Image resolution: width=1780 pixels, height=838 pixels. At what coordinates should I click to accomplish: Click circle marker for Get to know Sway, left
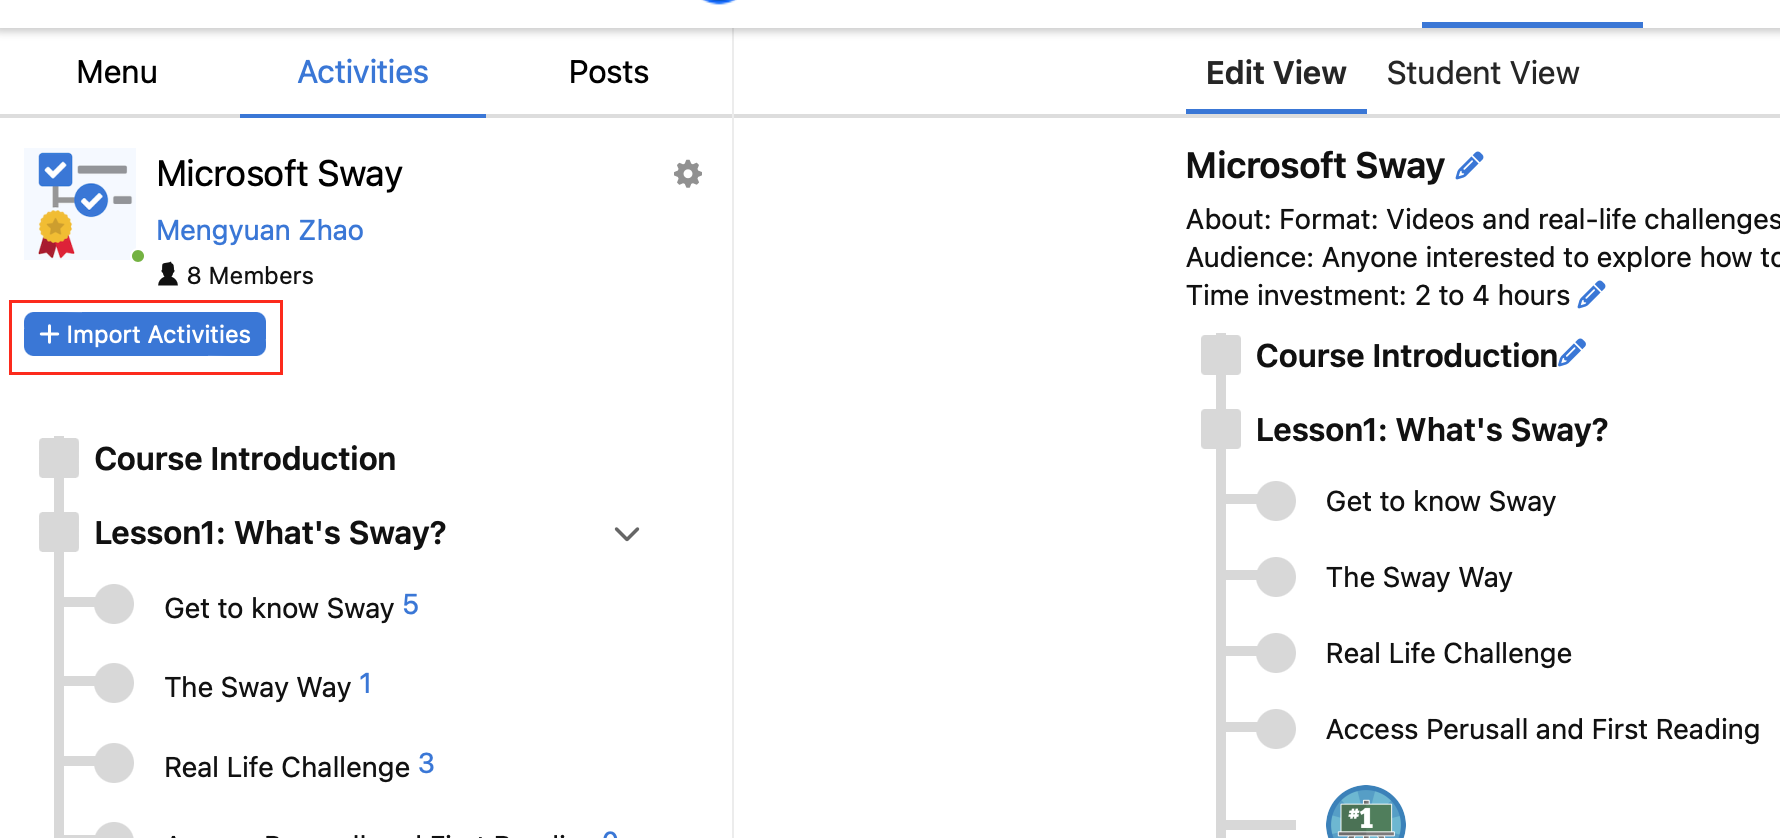[114, 604]
